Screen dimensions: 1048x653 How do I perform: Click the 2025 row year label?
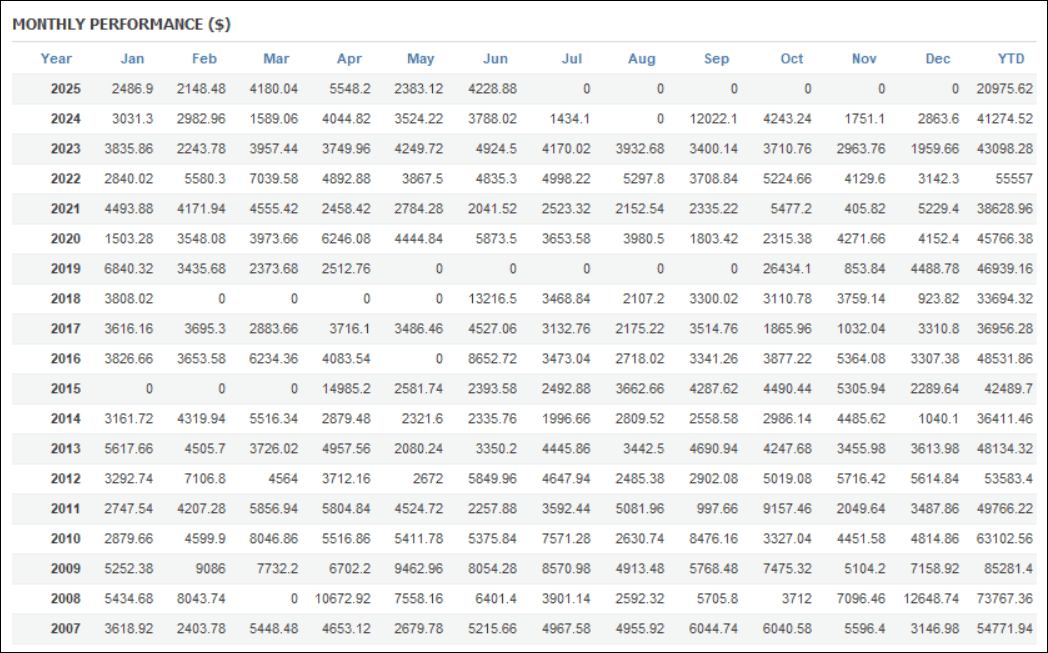[x=66, y=89]
